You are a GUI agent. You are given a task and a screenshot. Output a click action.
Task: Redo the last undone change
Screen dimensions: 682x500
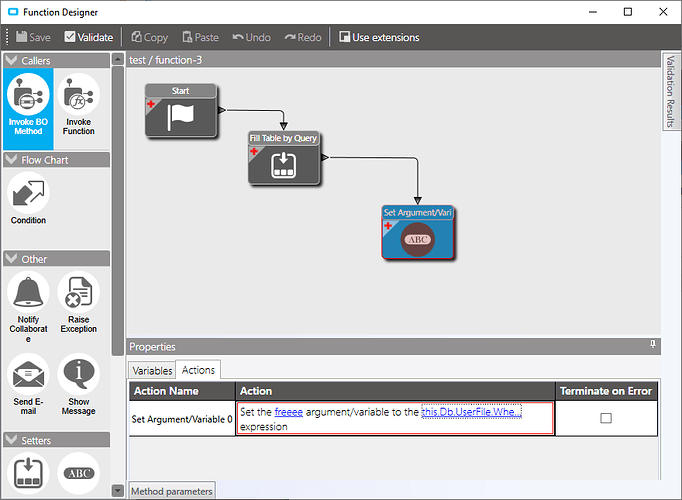pos(303,37)
